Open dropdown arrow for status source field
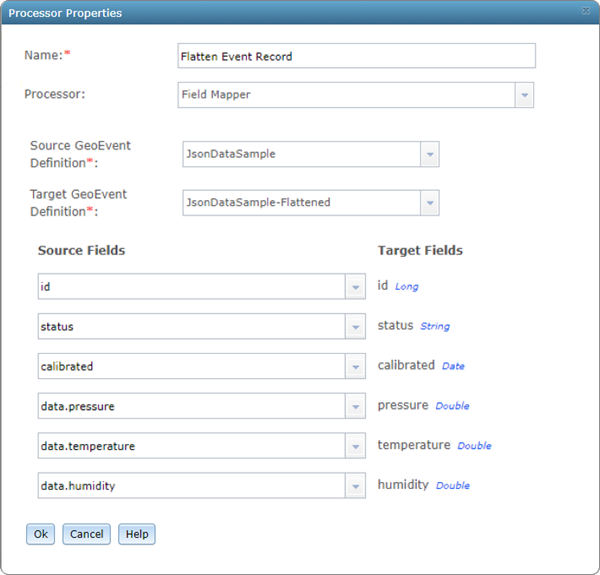 click(x=355, y=327)
